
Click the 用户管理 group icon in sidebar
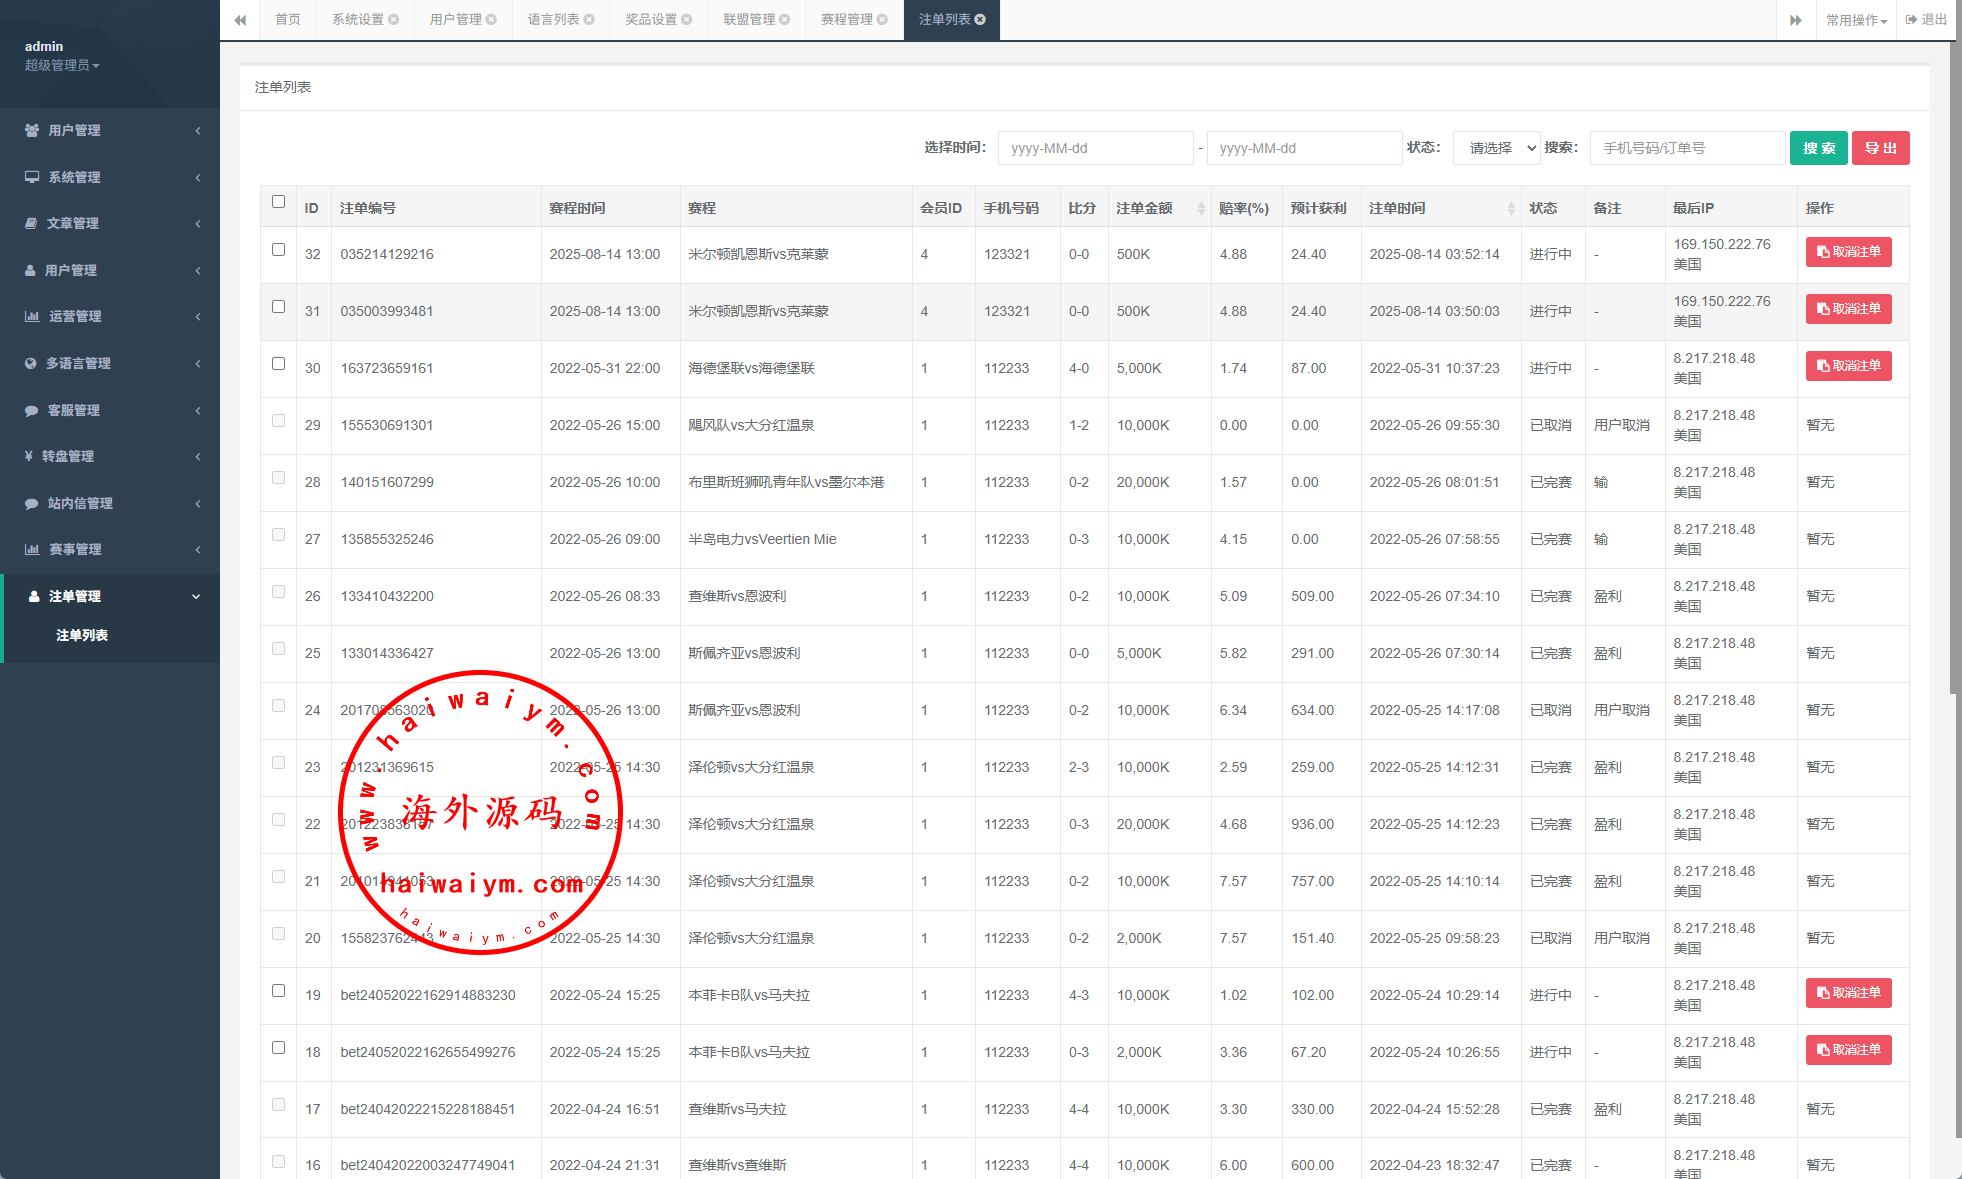point(32,130)
